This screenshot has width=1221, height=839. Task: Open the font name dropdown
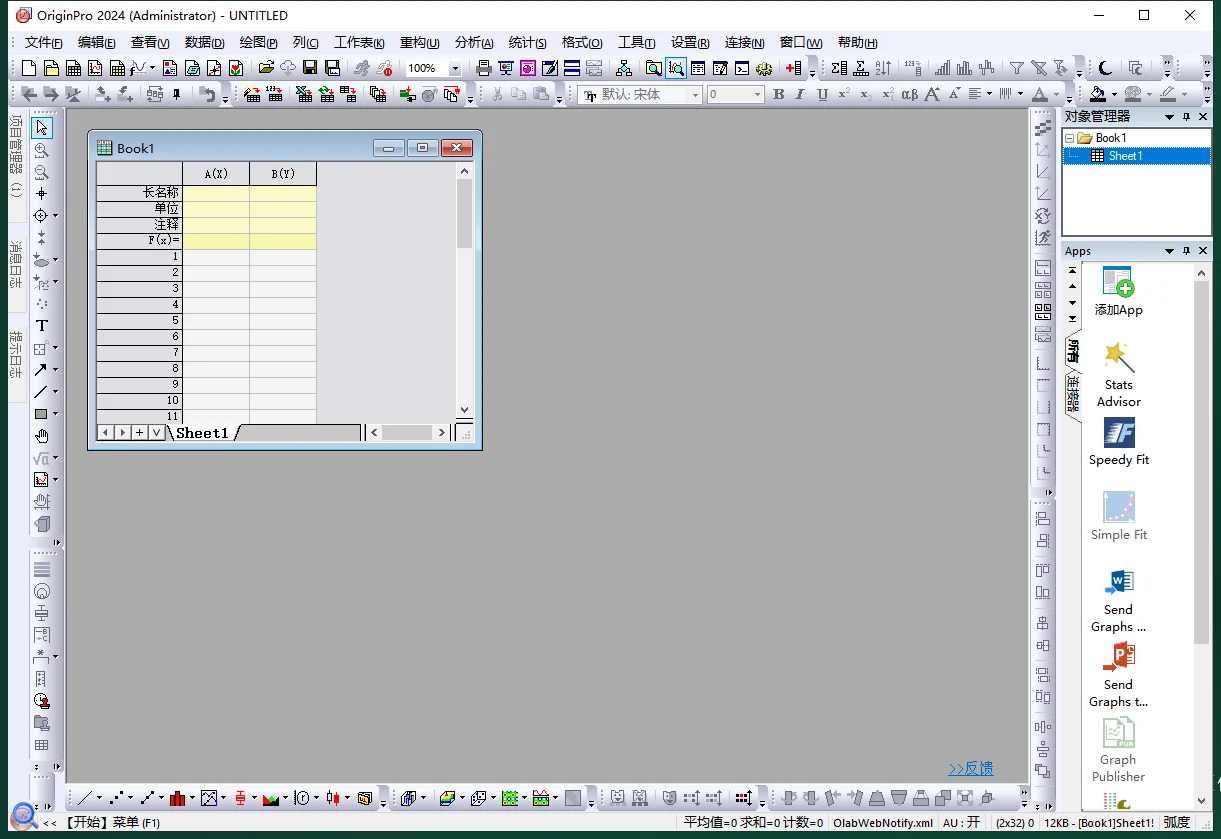[695, 95]
